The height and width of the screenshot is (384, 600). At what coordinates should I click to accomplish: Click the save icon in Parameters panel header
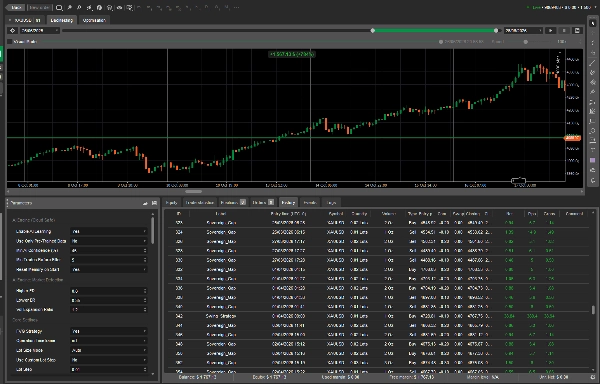click(154, 203)
